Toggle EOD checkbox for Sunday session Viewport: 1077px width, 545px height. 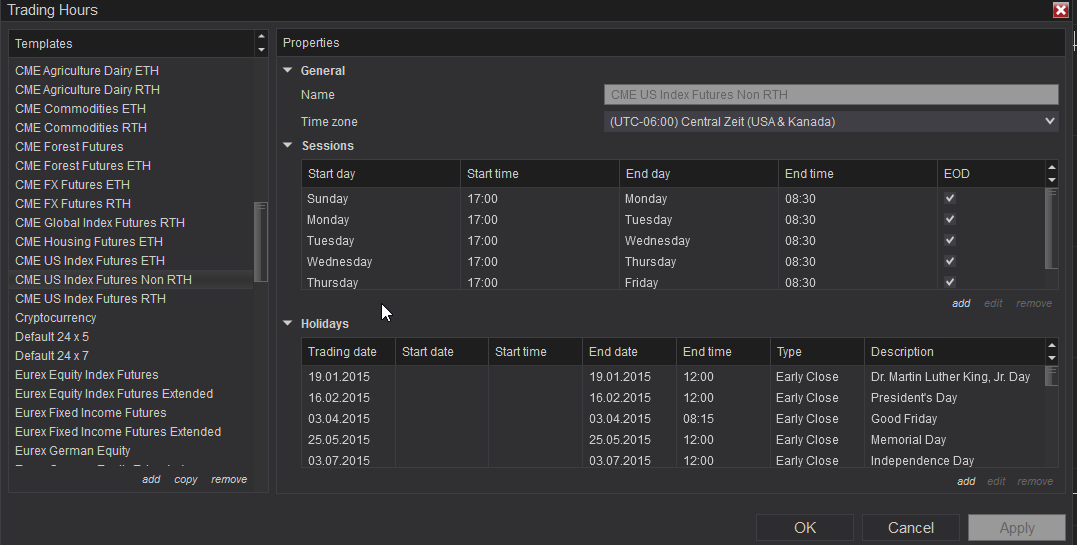tap(950, 198)
